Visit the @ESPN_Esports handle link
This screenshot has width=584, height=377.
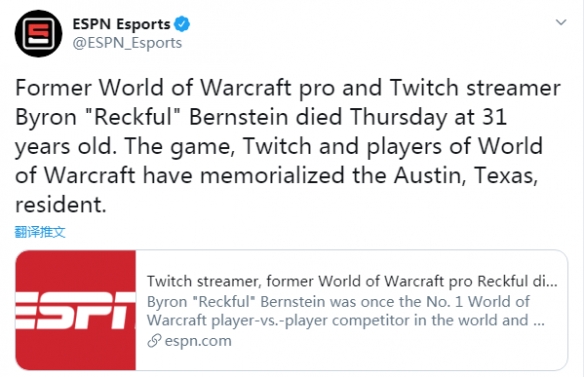coord(127,43)
